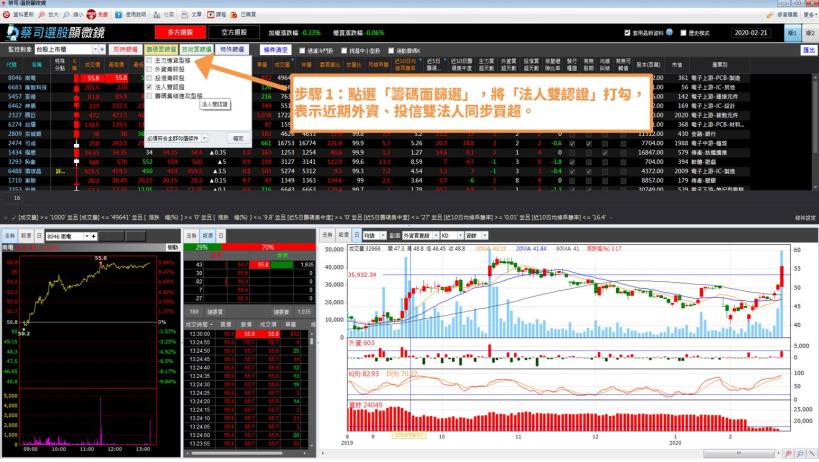
Task: Click the pin icon at toolbar right end
Action: pos(771,15)
